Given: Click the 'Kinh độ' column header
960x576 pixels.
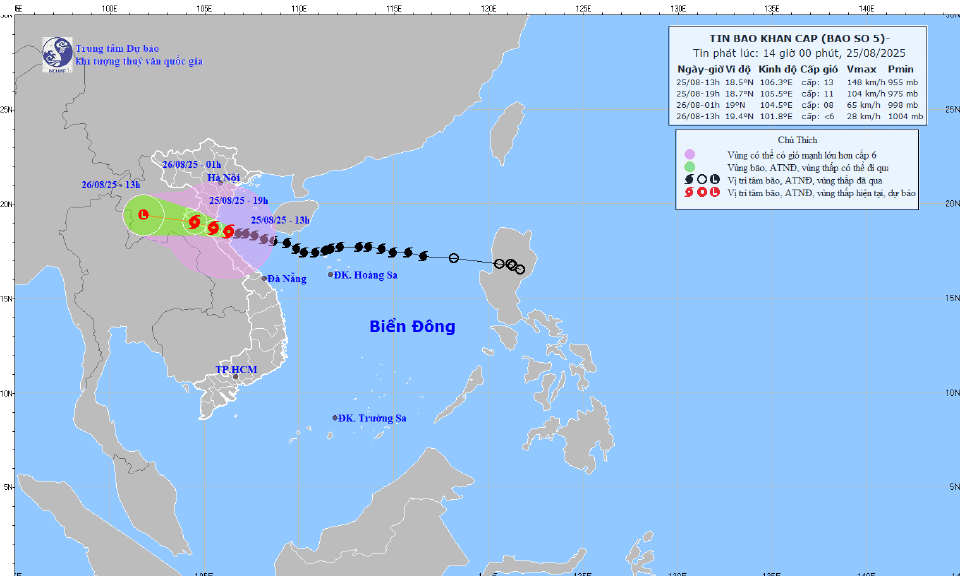Looking at the screenshot, I should pyautogui.click(x=777, y=69).
